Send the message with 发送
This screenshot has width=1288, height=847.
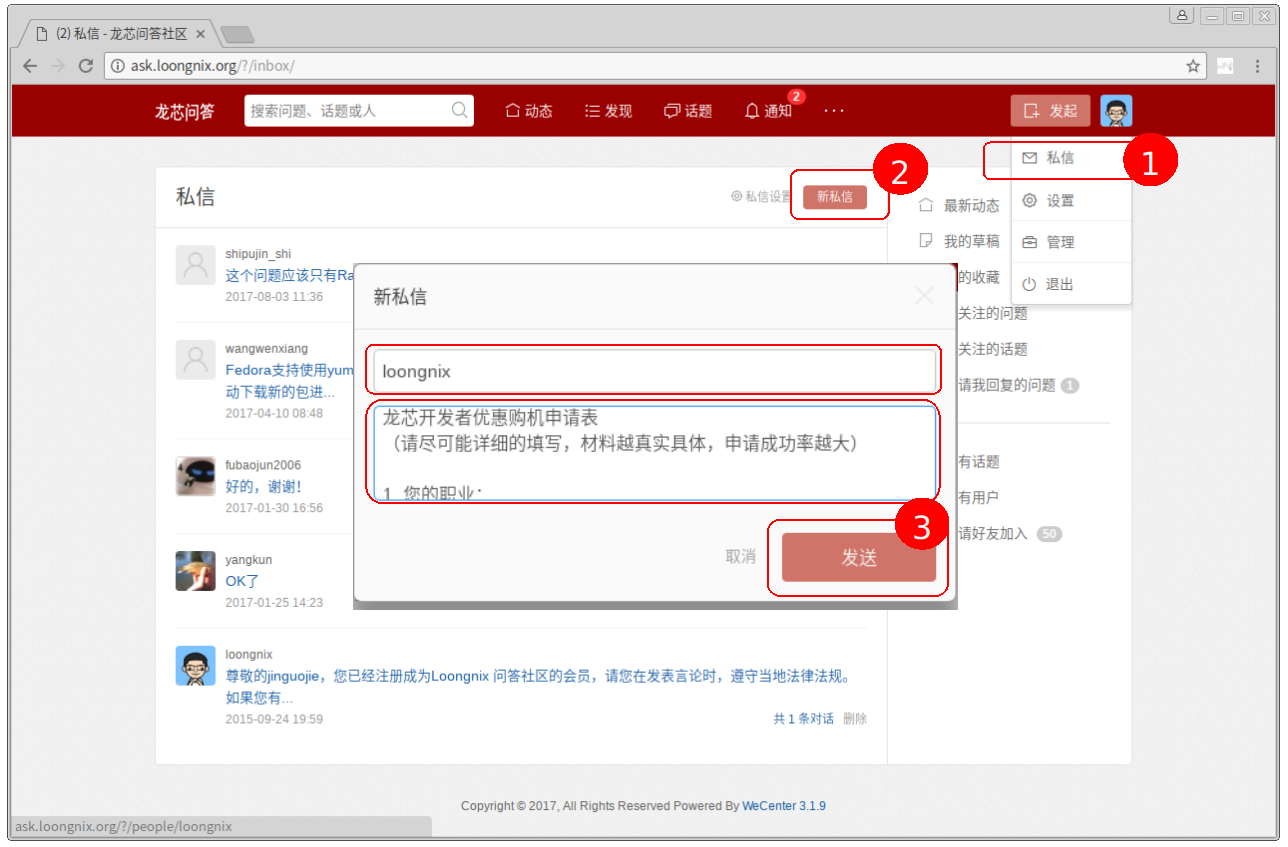pos(859,557)
